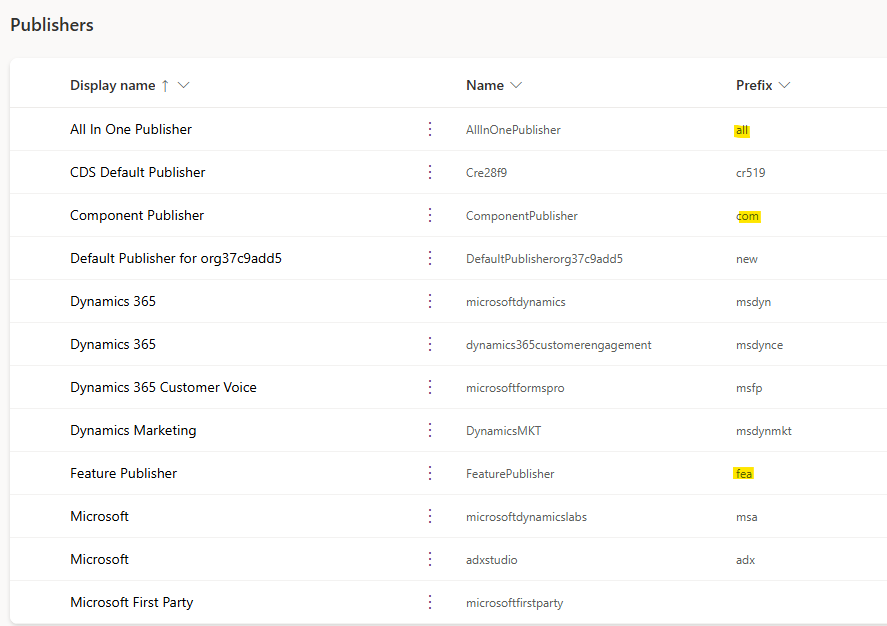The image size is (887, 626).
Task: Expand the Display name column dropdown chevron
Action: click(183, 85)
